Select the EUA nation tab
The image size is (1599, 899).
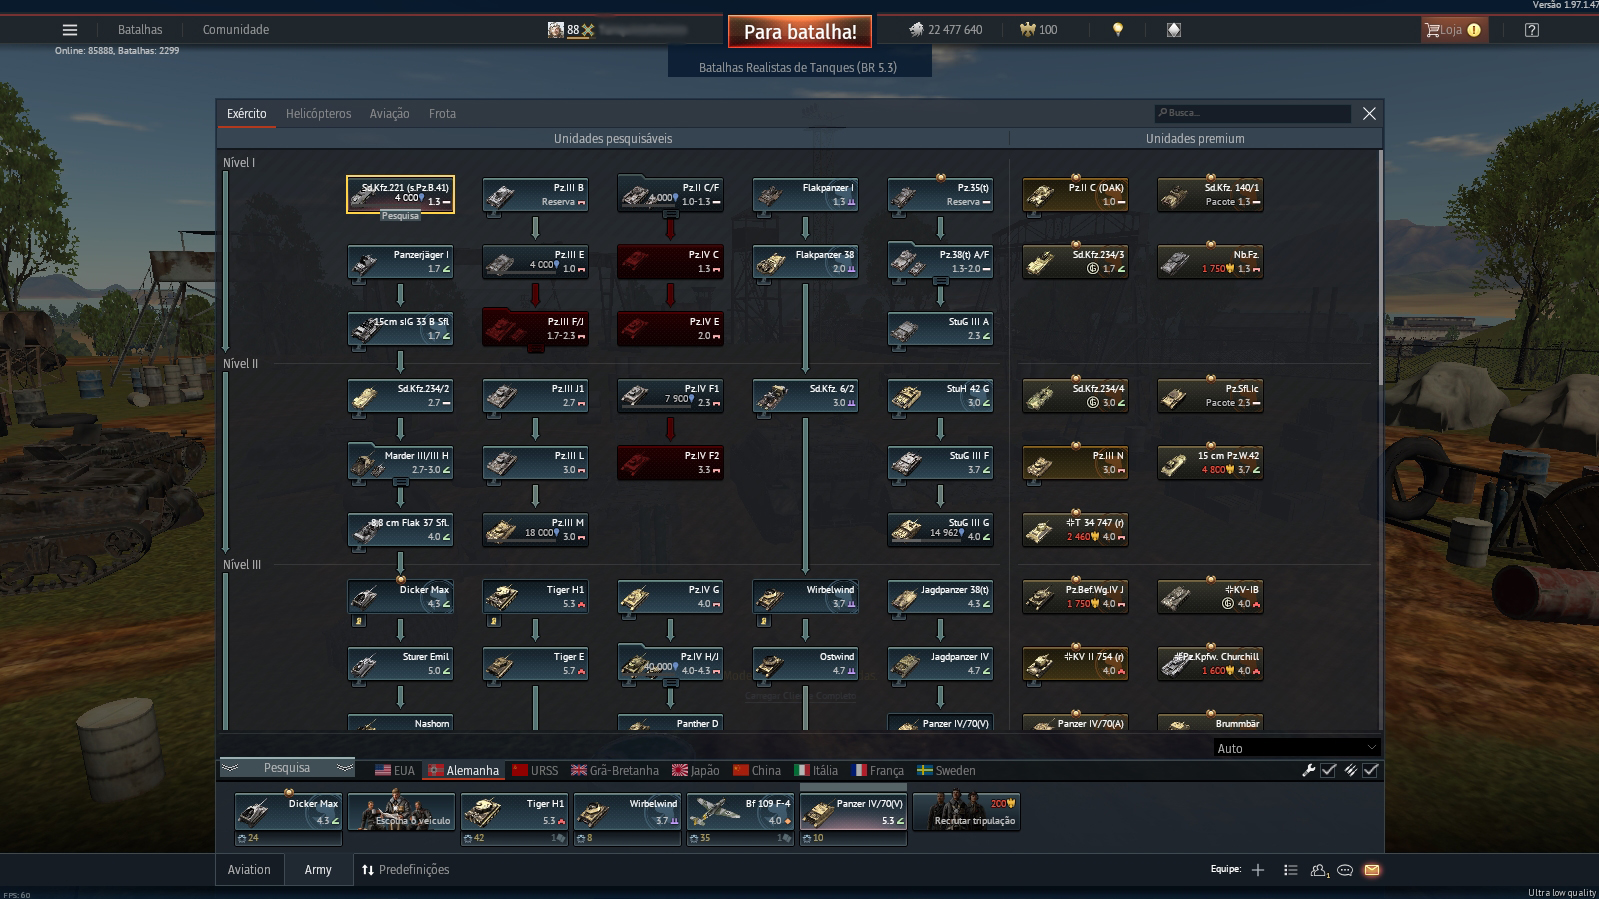394,771
